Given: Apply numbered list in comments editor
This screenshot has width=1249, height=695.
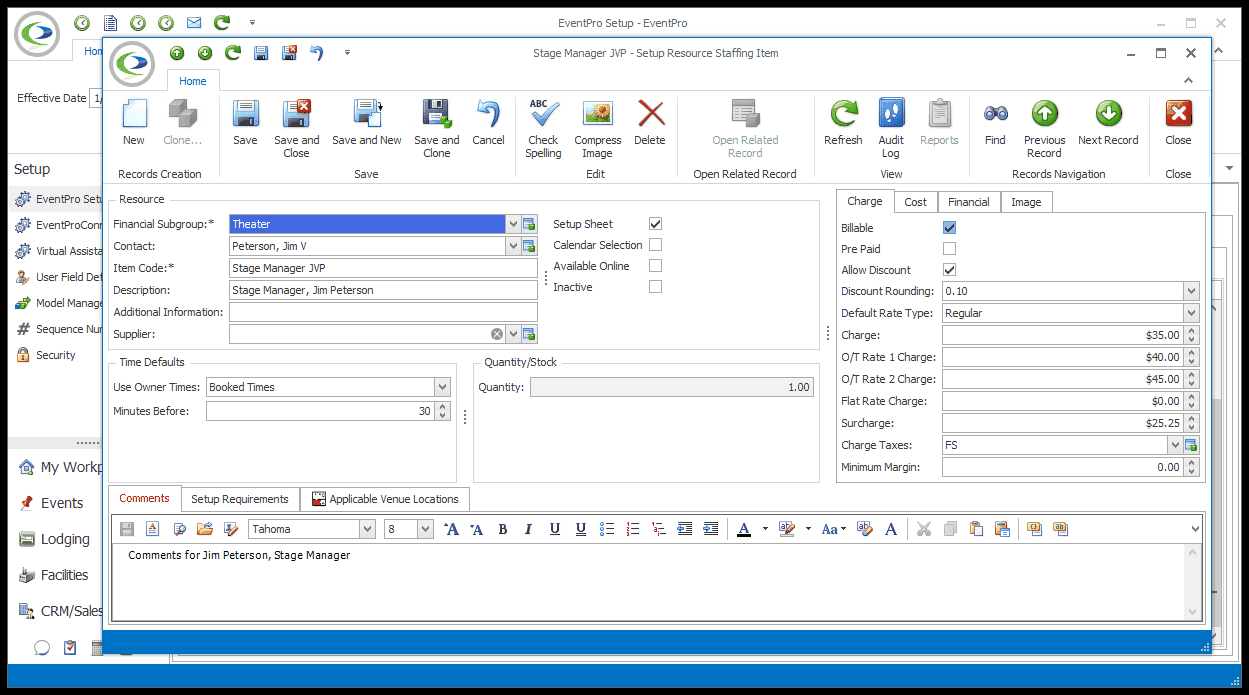Looking at the screenshot, I should (x=632, y=529).
